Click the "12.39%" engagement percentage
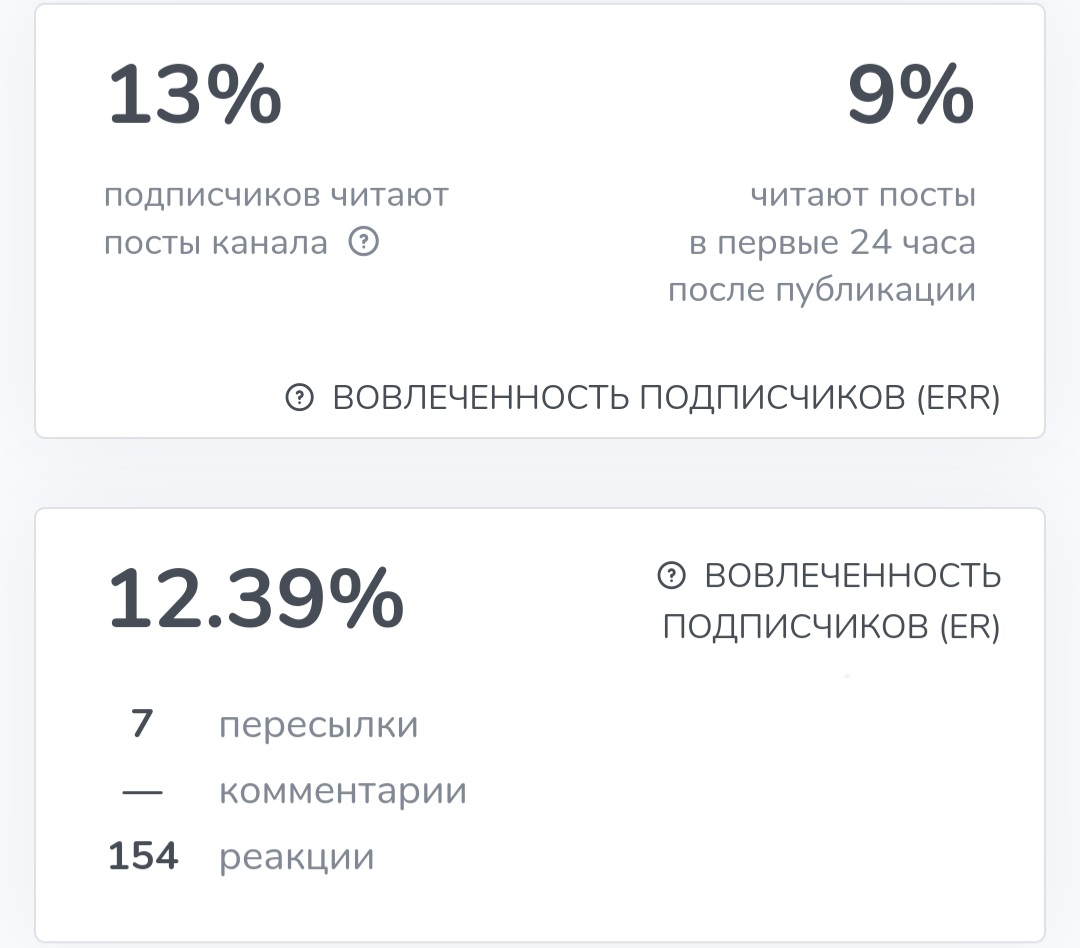Screen dimensions: 1080x948 [255, 600]
